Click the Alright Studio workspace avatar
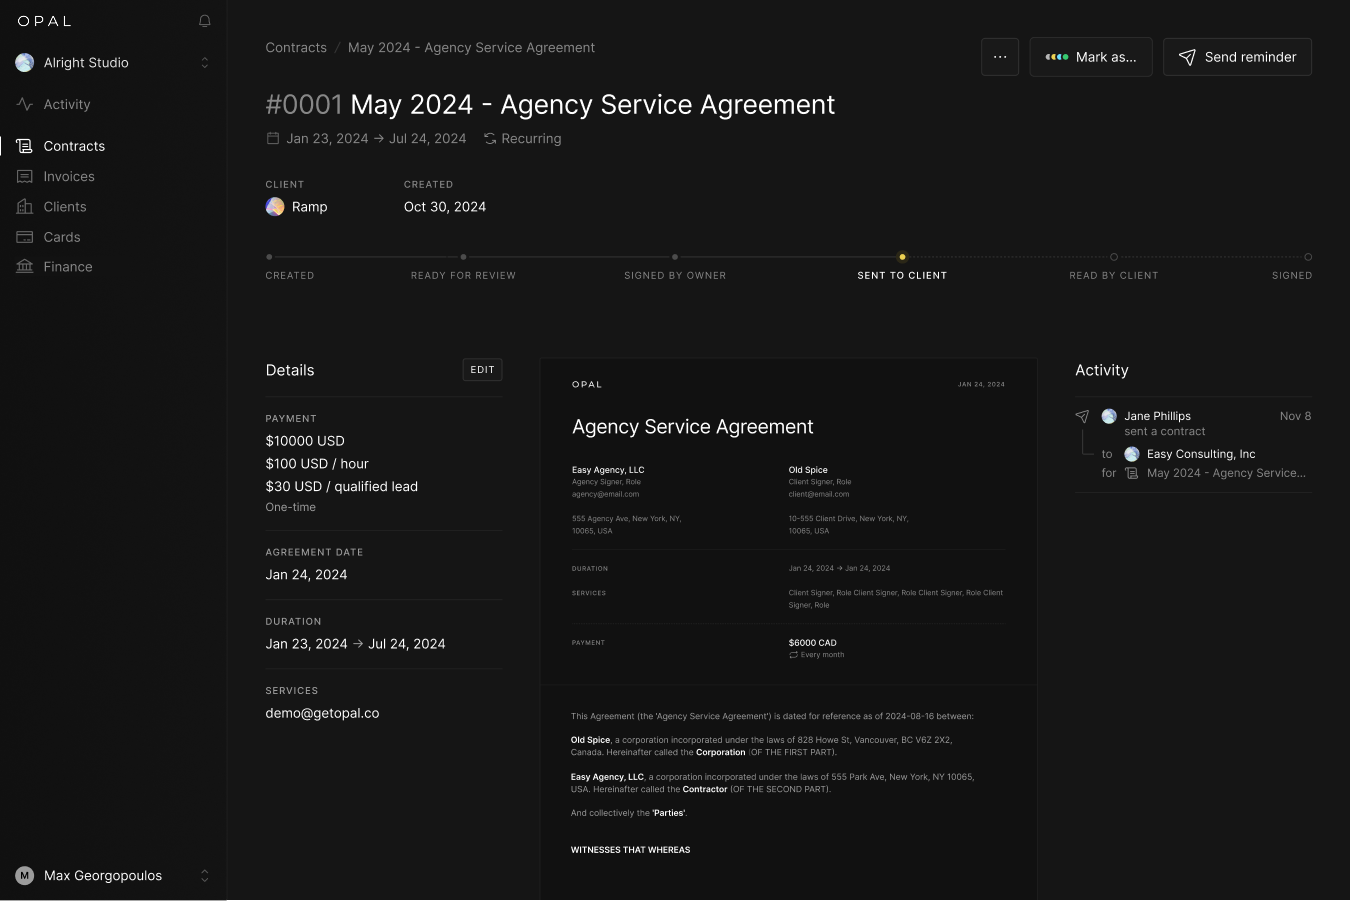This screenshot has width=1350, height=901. pos(25,63)
